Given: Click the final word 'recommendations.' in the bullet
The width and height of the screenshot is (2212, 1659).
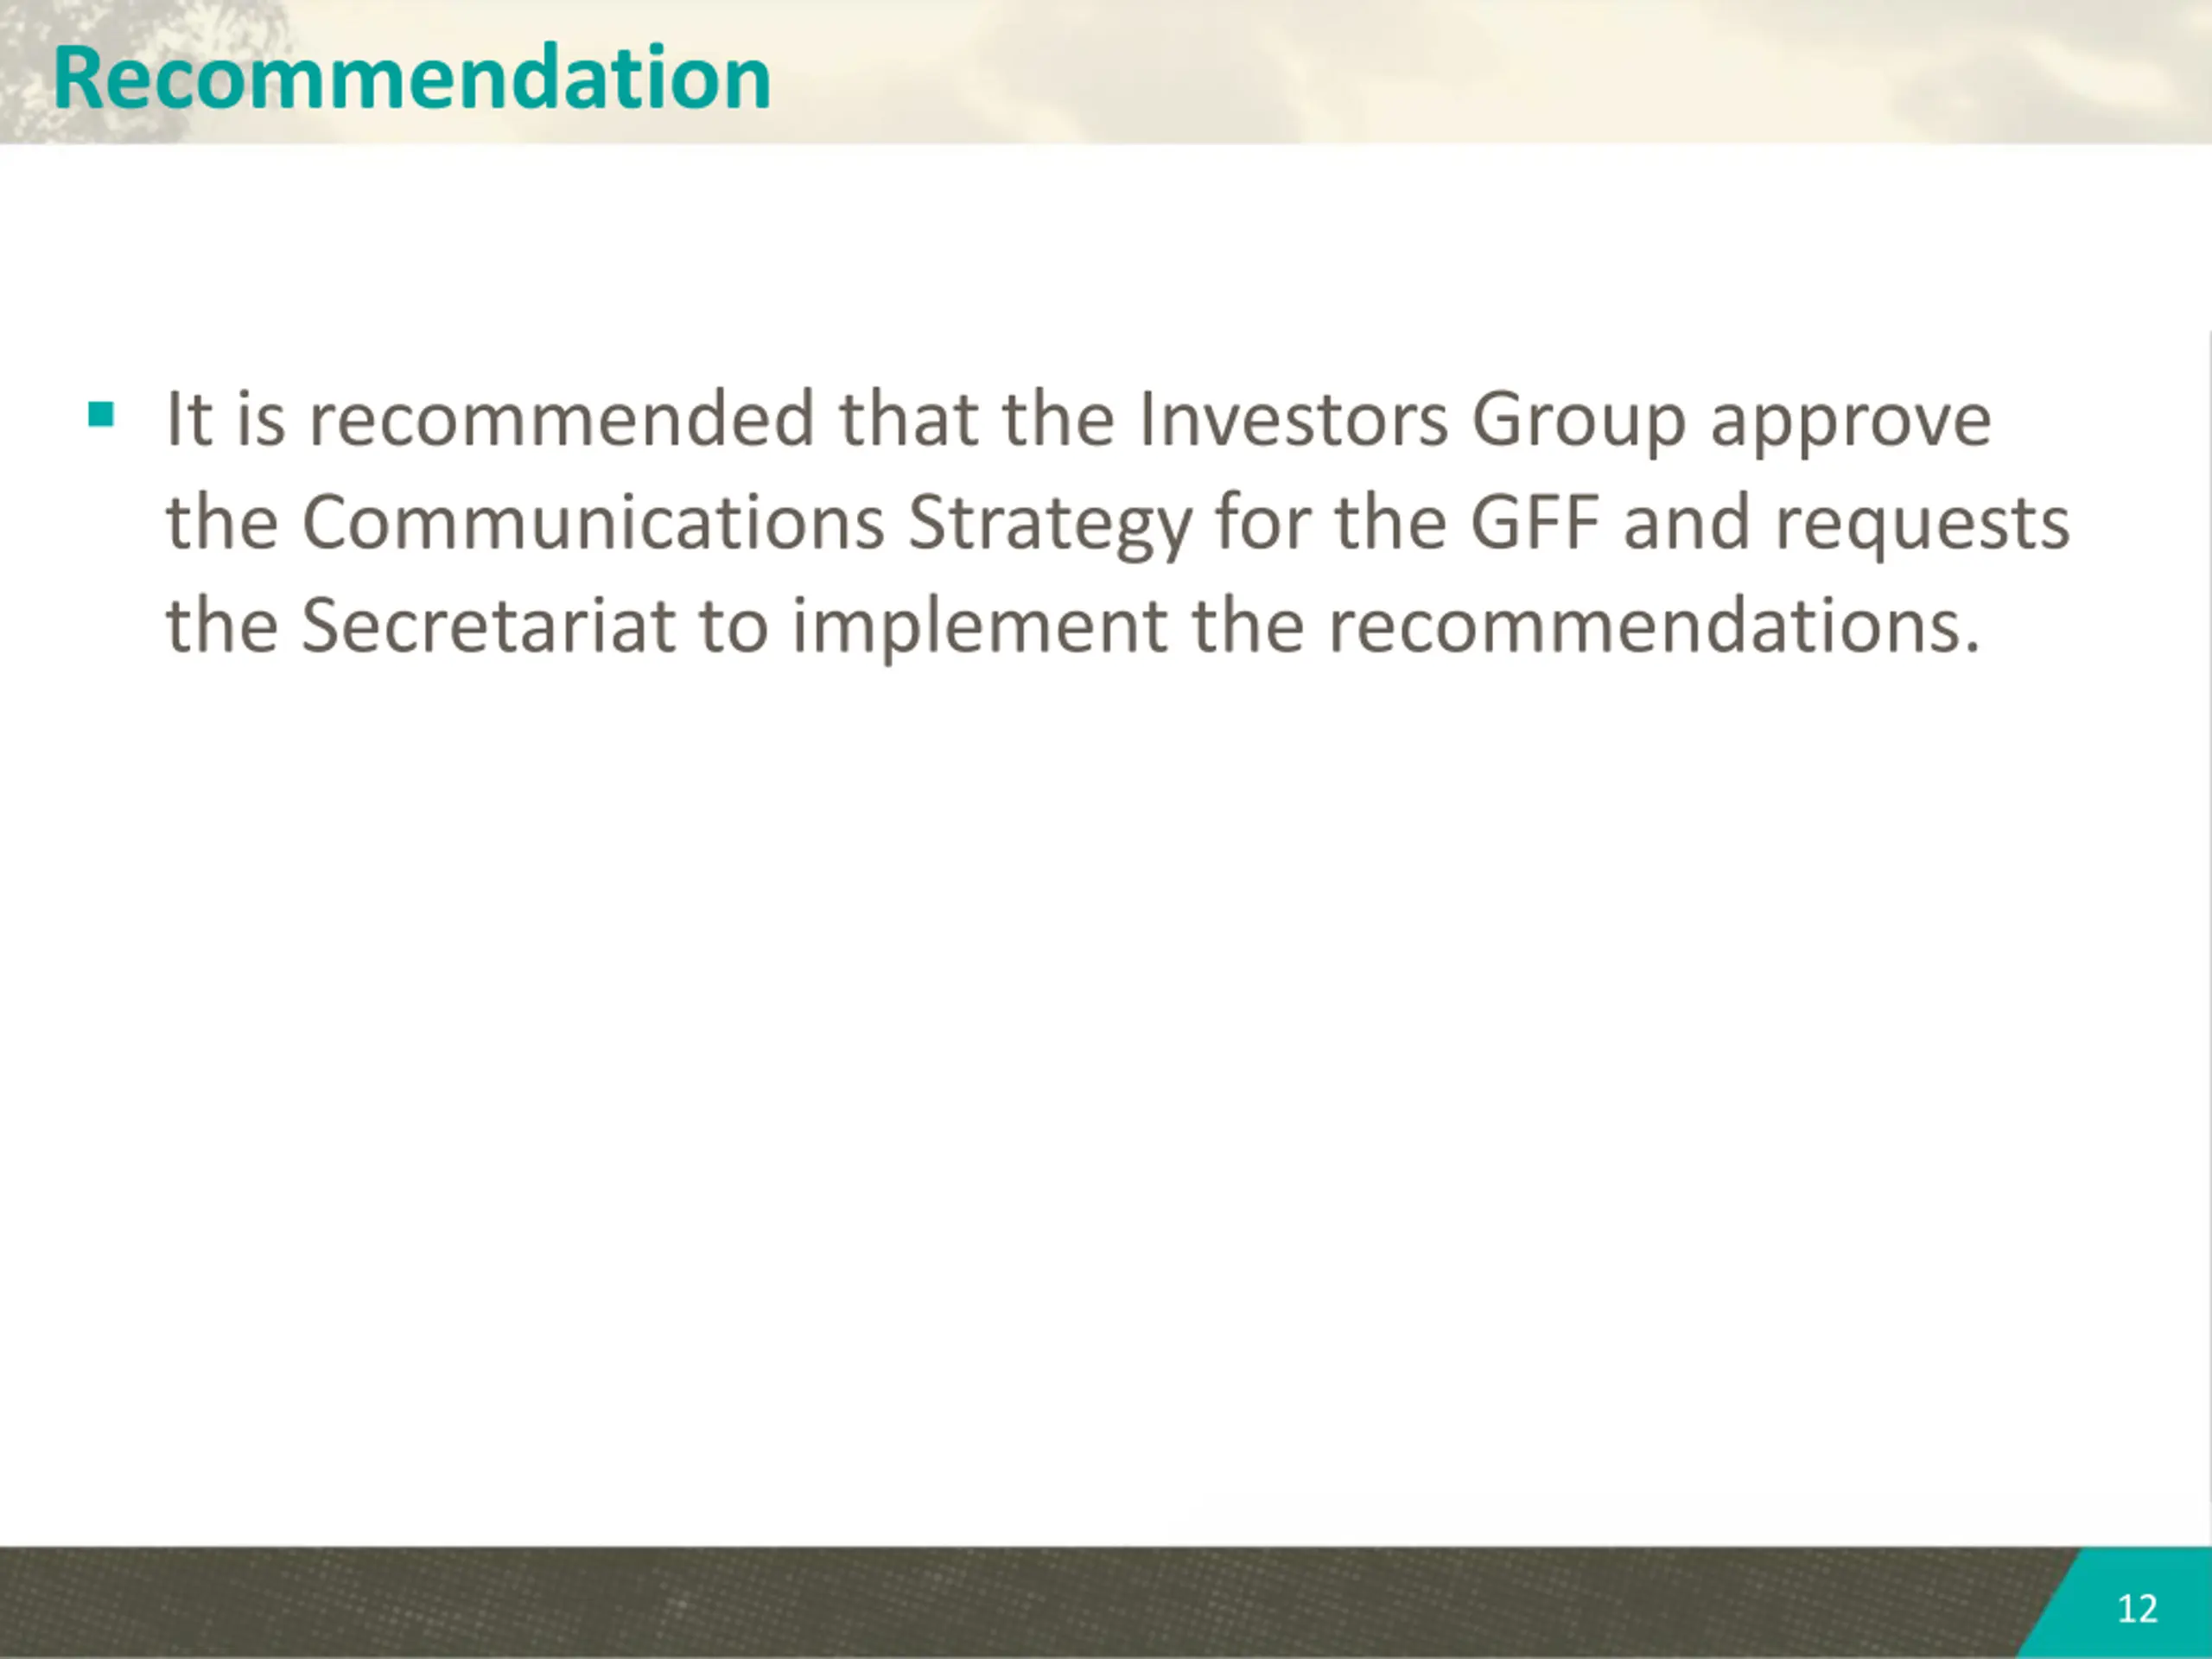Looking at the screenshot, I should [1653, 626].
